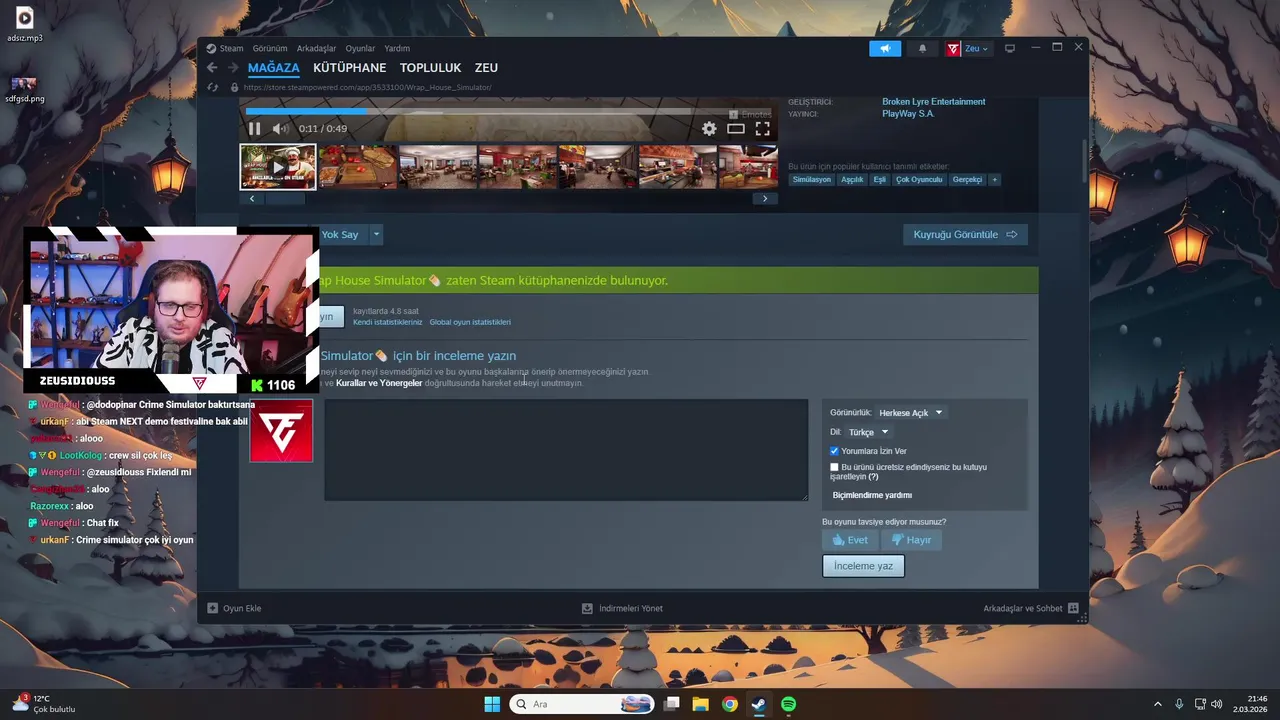Recommend the game with Evet
Screen dimensions: 1280x720
tap(850, 540)
